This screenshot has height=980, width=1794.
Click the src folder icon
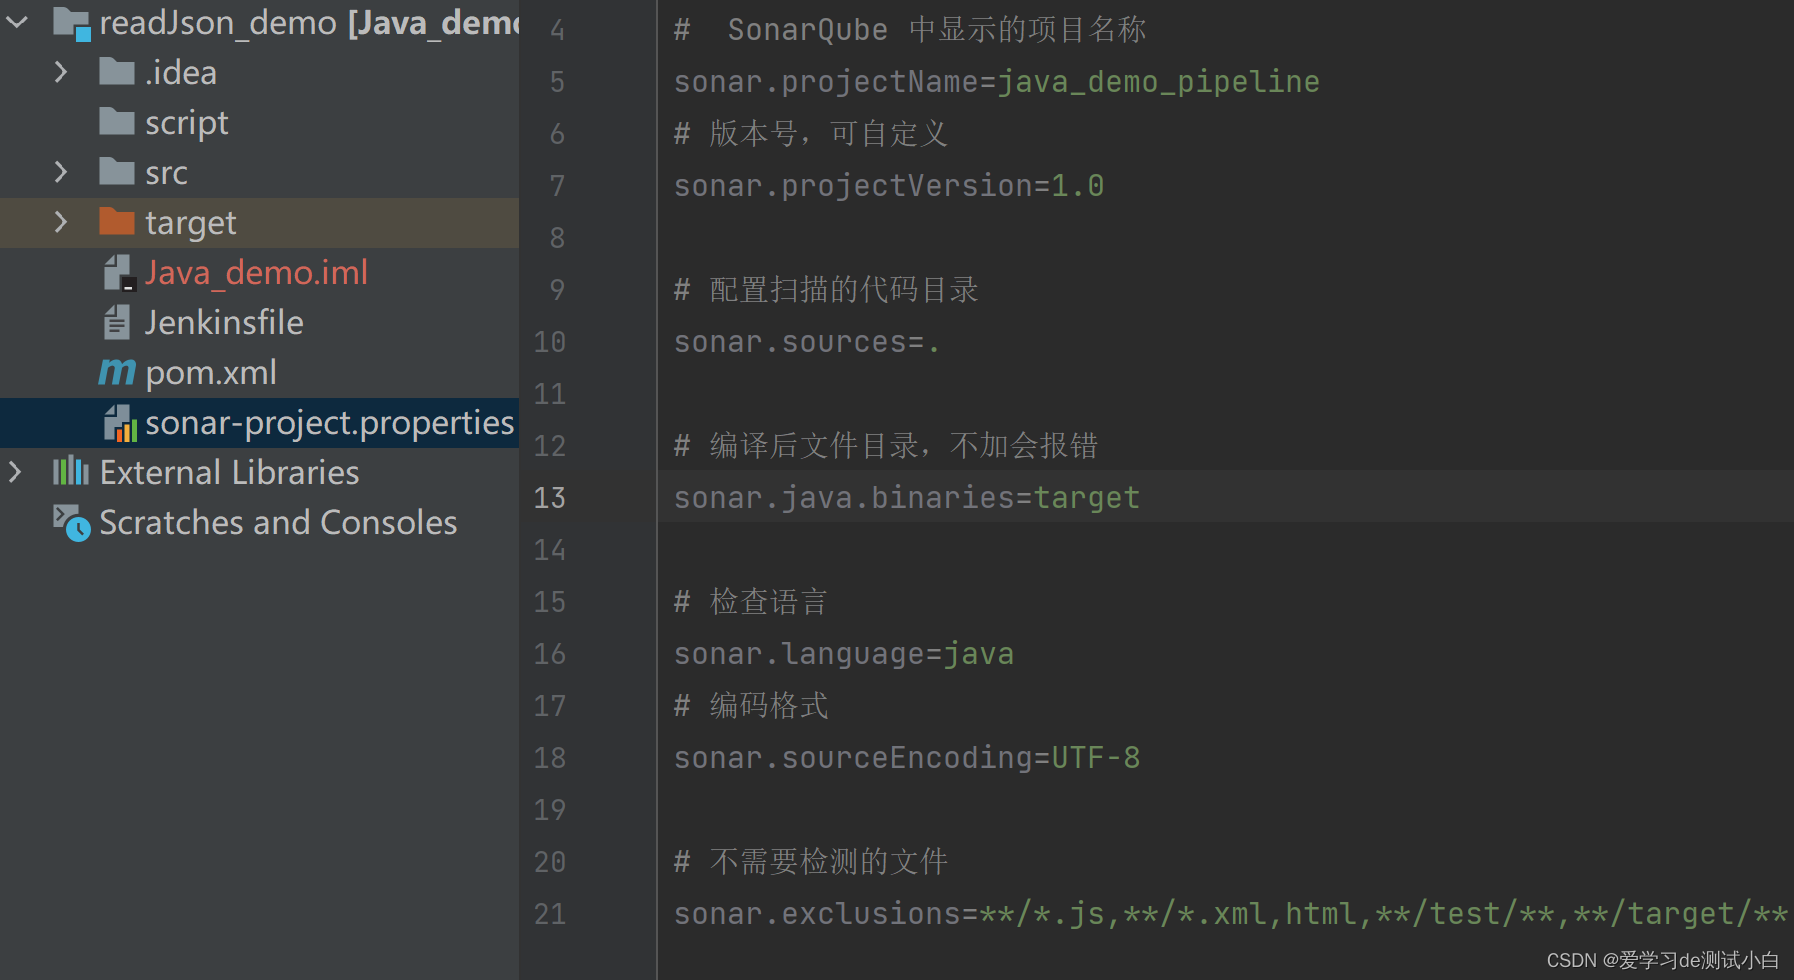117,172
